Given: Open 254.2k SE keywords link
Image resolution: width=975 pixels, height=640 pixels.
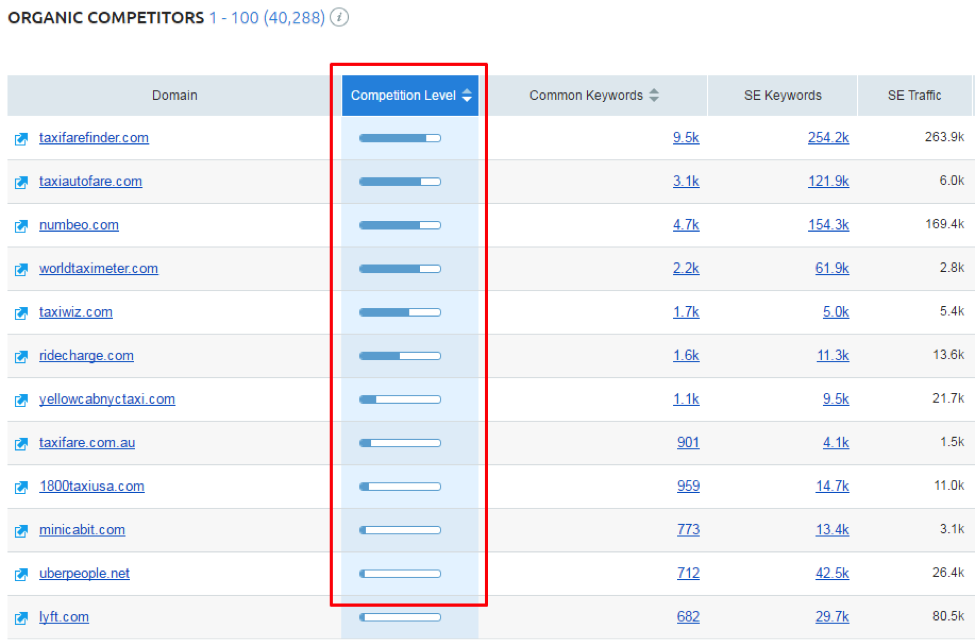Looking at the screenshot, I should point(828,137).
